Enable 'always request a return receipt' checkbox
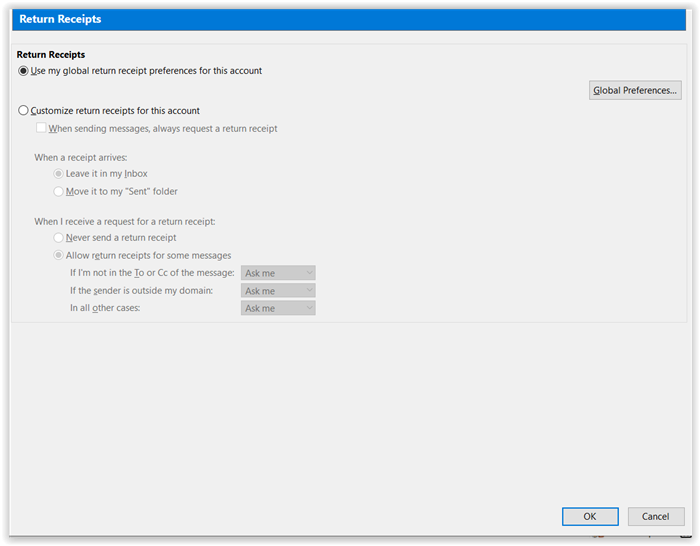This screenshot has width=700, height=546. [x=41, y=128]
